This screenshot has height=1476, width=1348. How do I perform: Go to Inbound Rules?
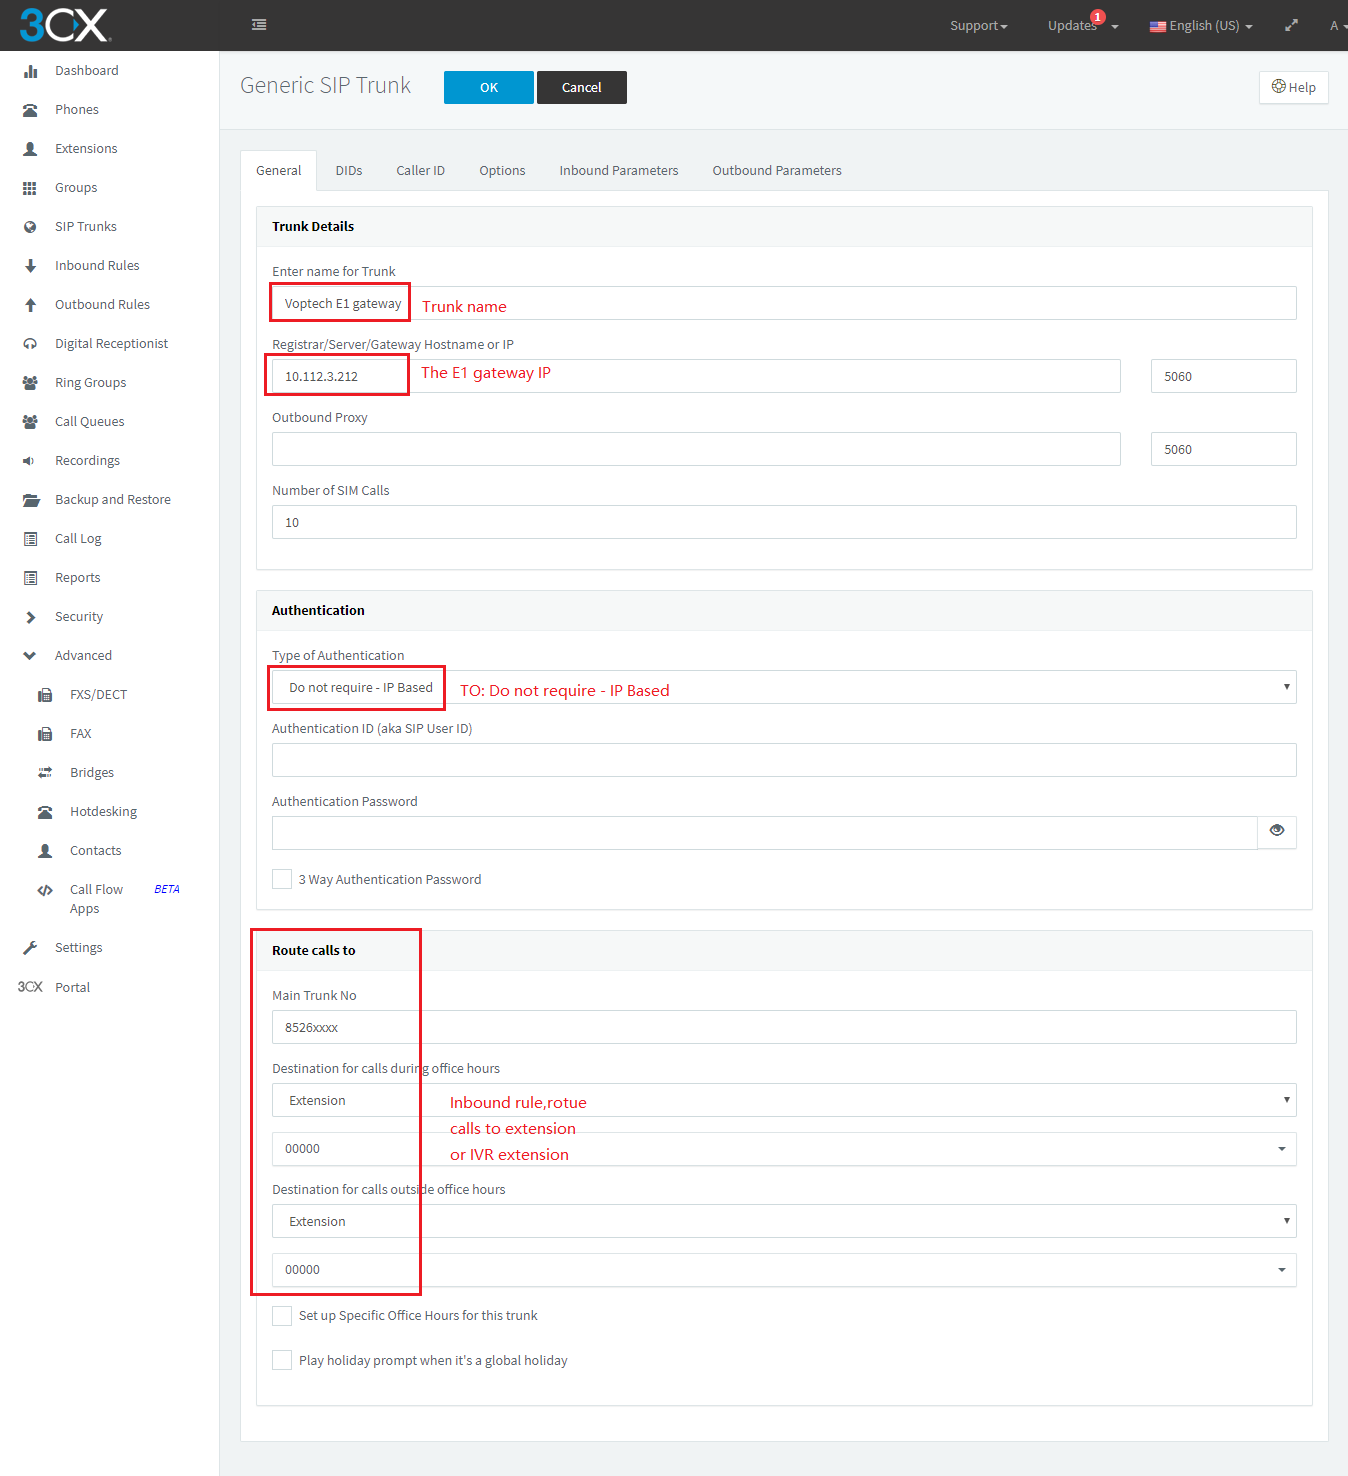[97, 266]
